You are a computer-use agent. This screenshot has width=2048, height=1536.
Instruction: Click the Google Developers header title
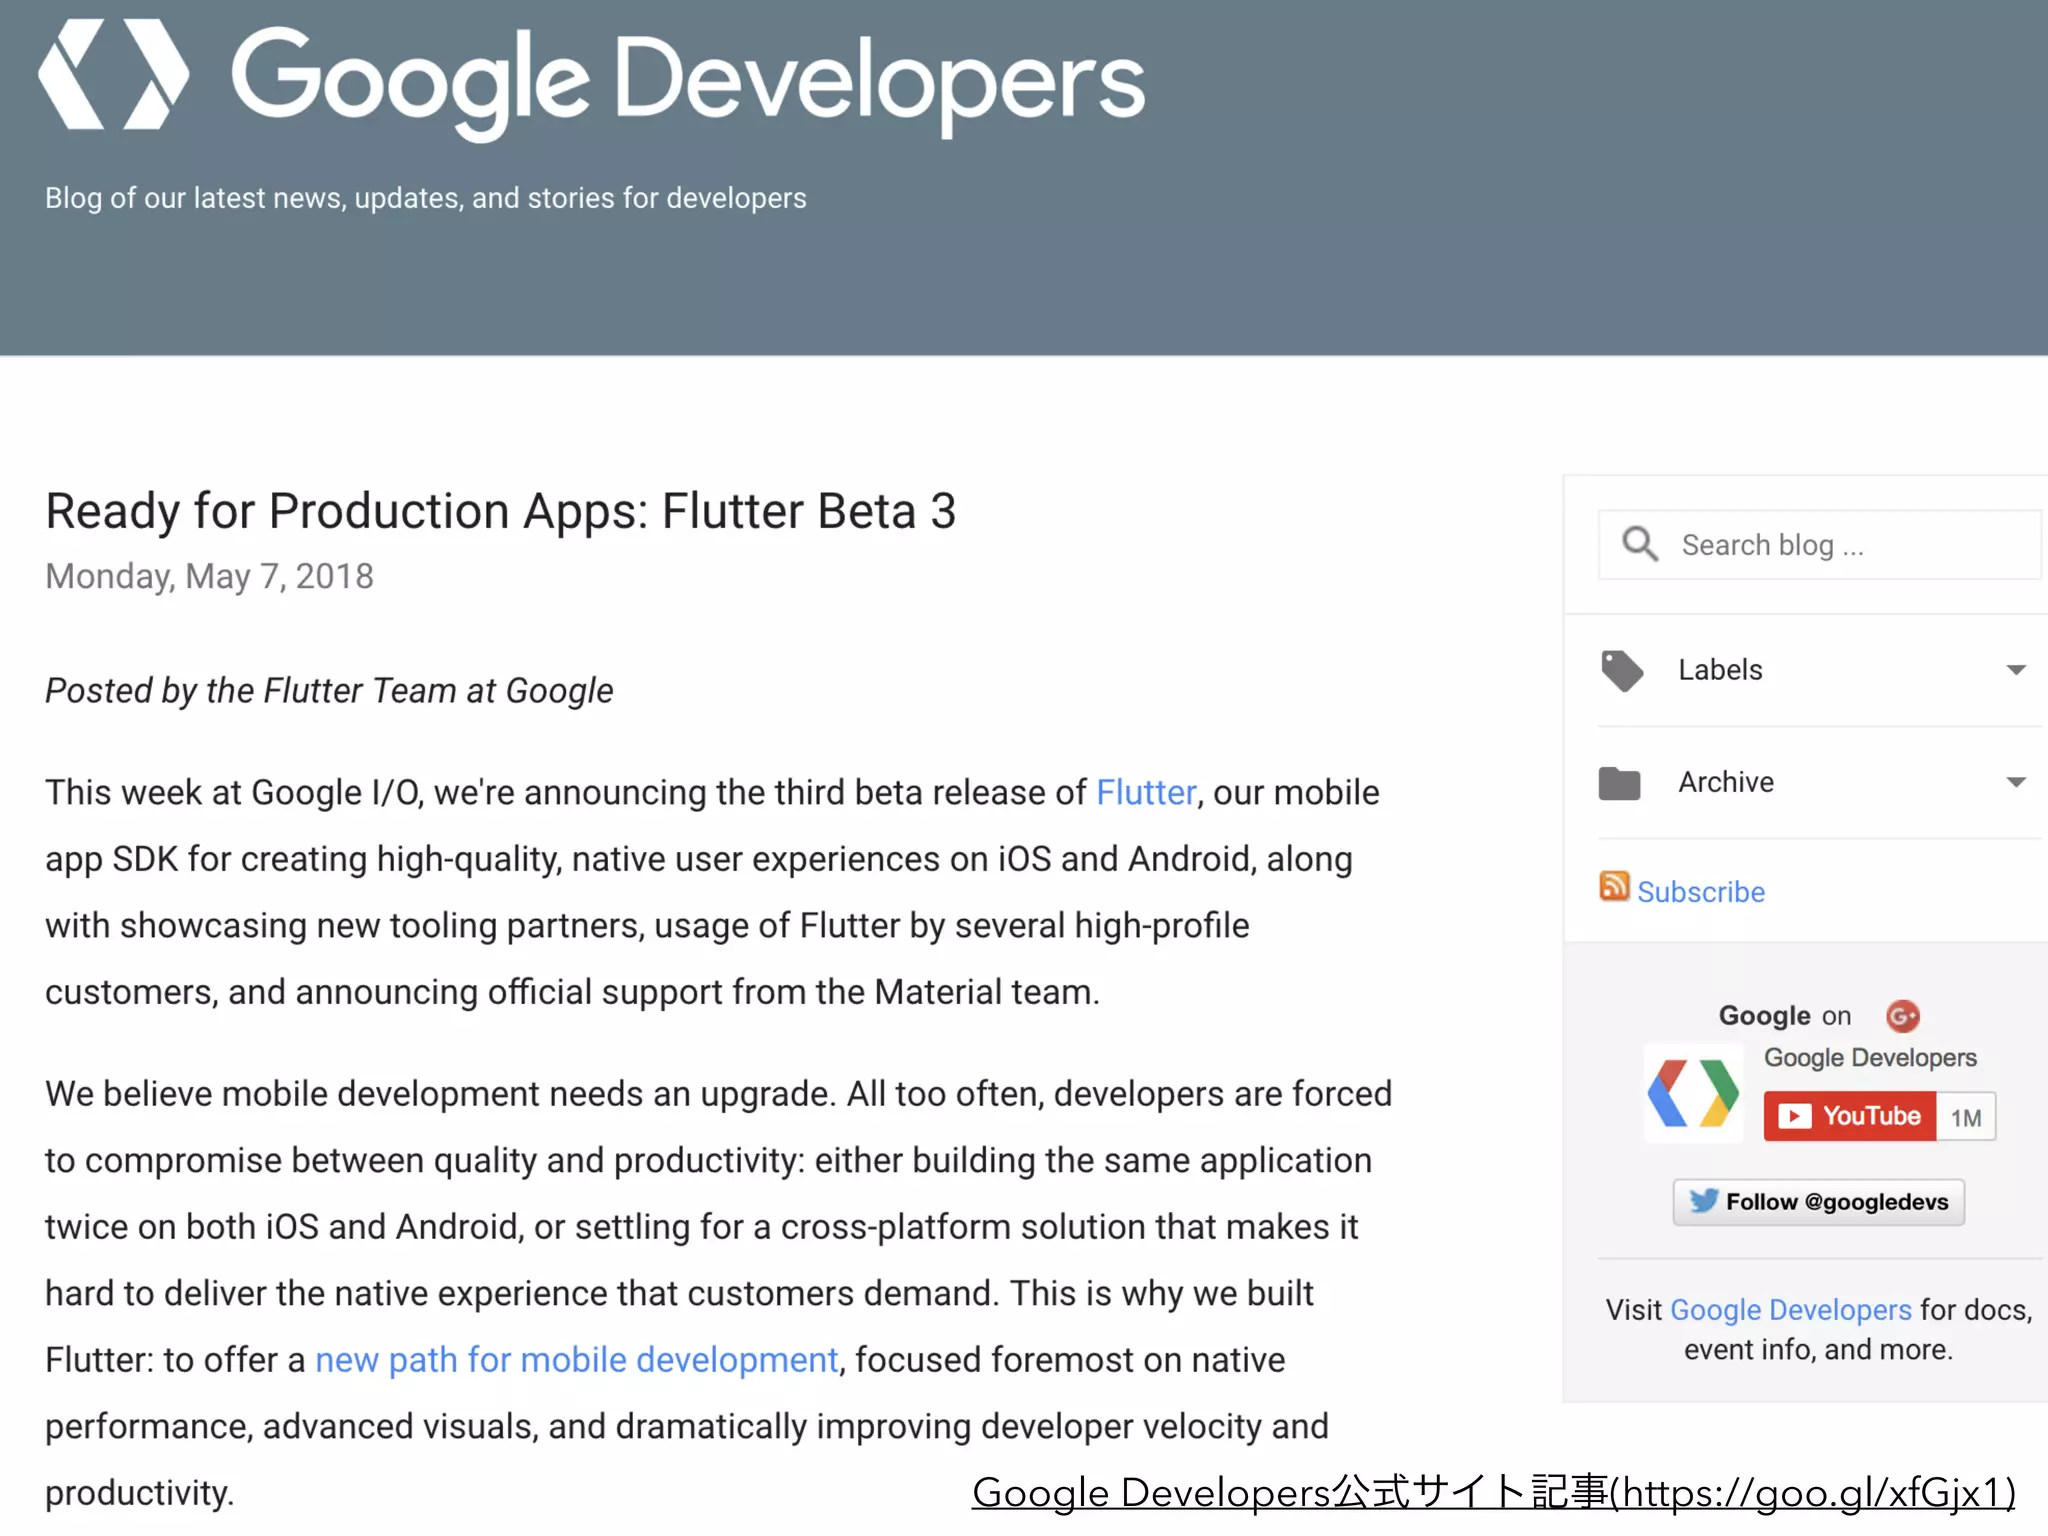[688, 82]
